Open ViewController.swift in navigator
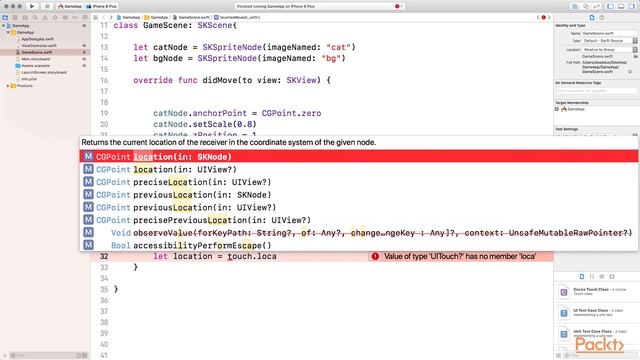640x360 pixels. (39, 46)
